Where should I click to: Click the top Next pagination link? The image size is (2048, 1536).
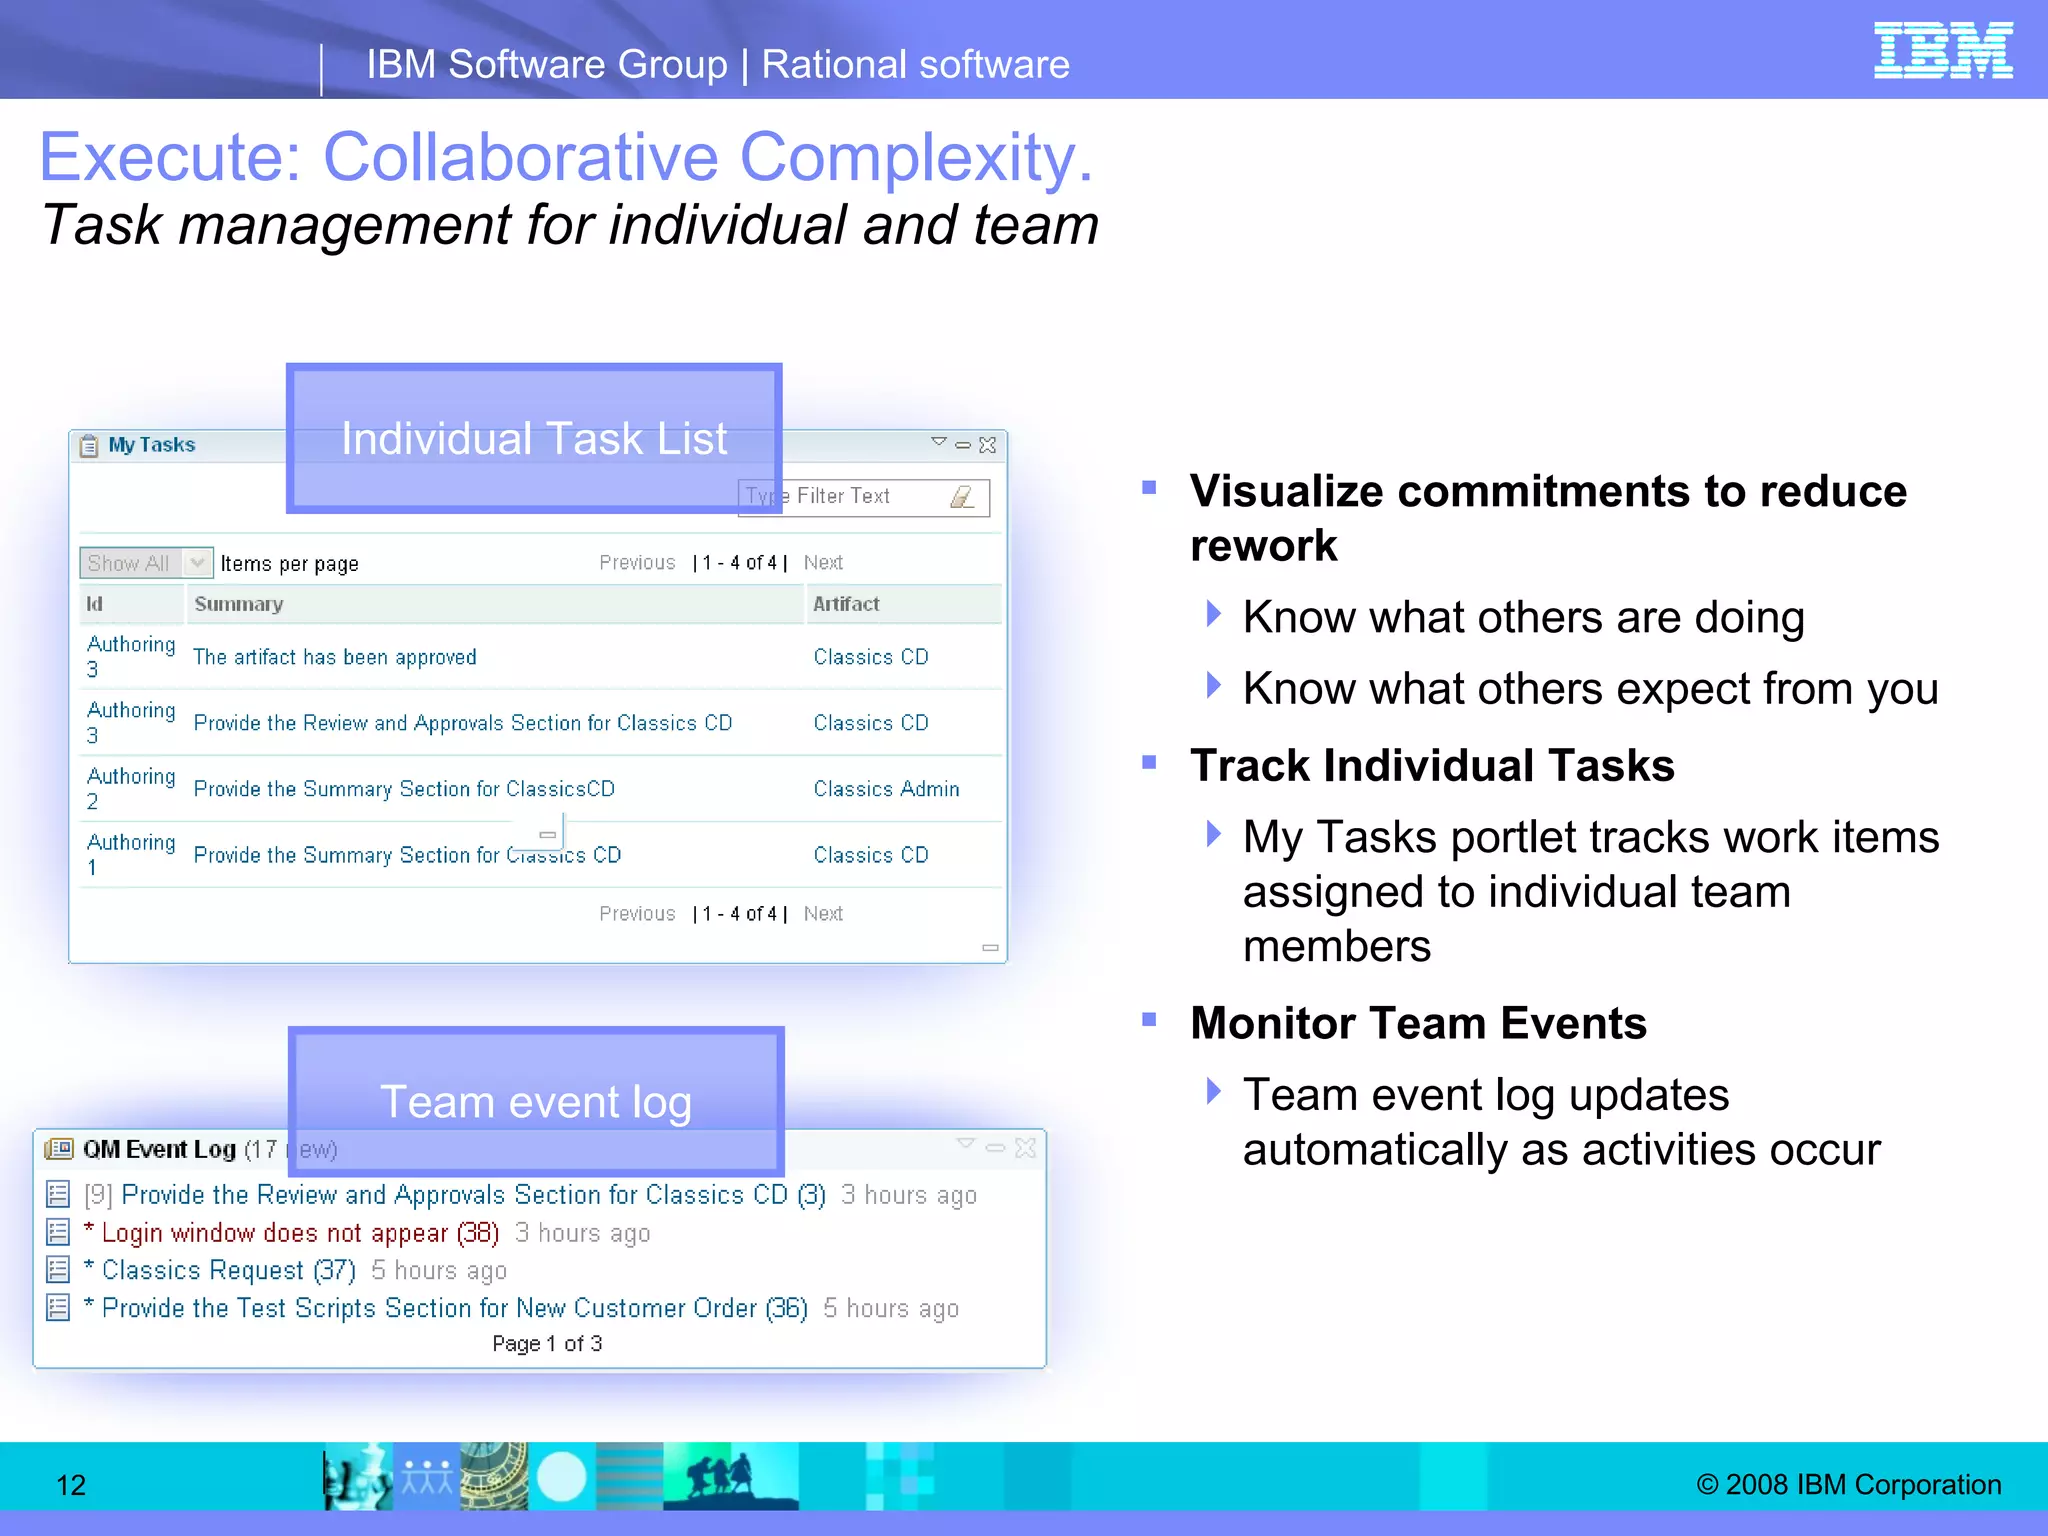(823, 563)
